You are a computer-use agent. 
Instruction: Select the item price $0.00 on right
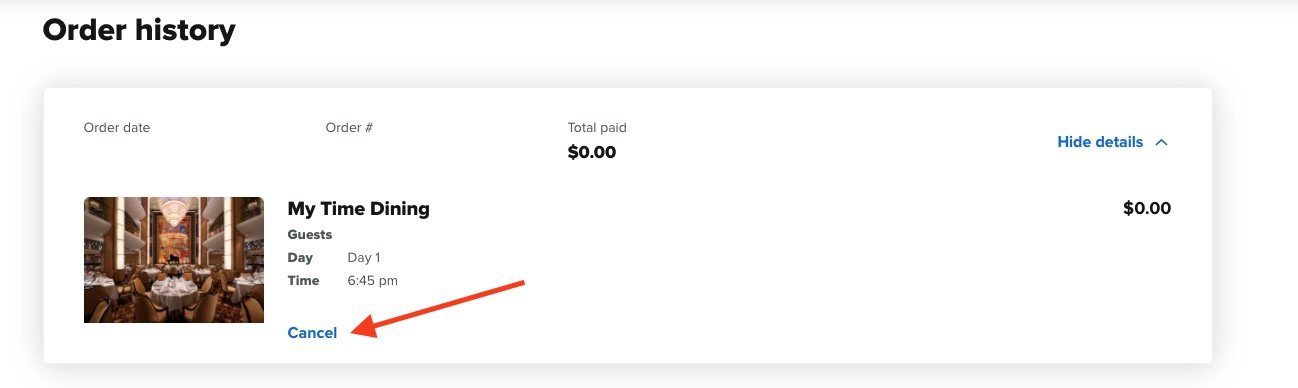tap(1147, 209)
